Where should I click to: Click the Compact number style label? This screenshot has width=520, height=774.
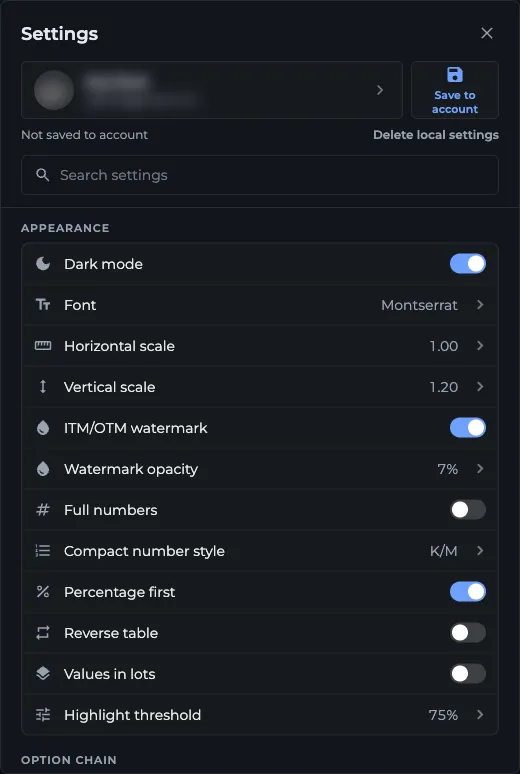coord(144,551)
